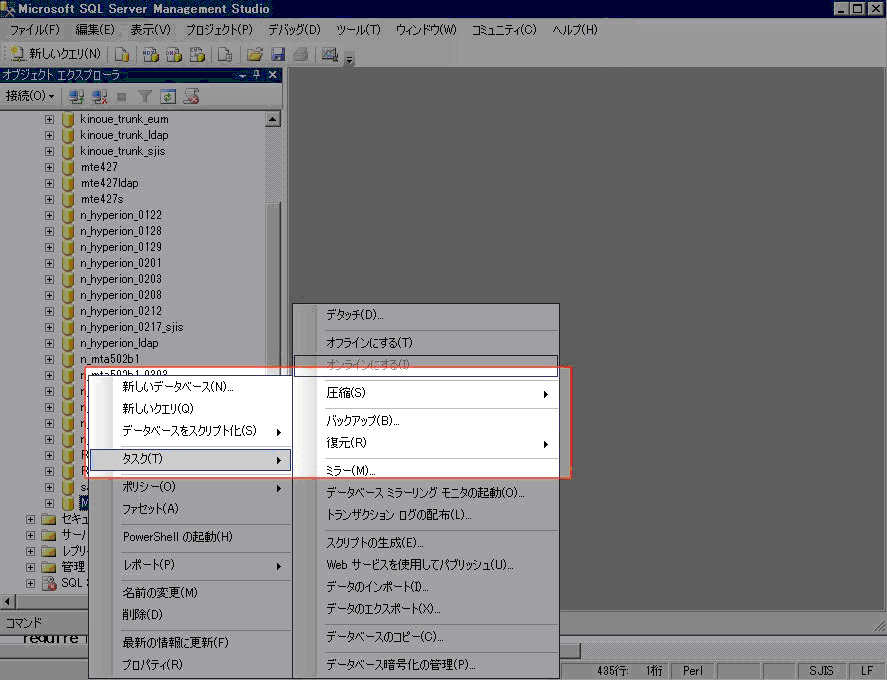Expand the kinoue_trunk_eum database node
The width and height of the screenshot is (887, 680).
(49, 119)
